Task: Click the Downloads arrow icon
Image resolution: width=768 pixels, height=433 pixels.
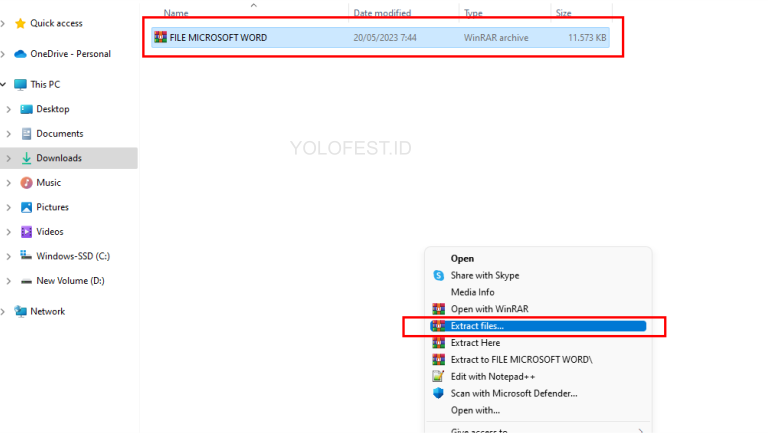Action: pyautogui.click(x=26, y=158)
